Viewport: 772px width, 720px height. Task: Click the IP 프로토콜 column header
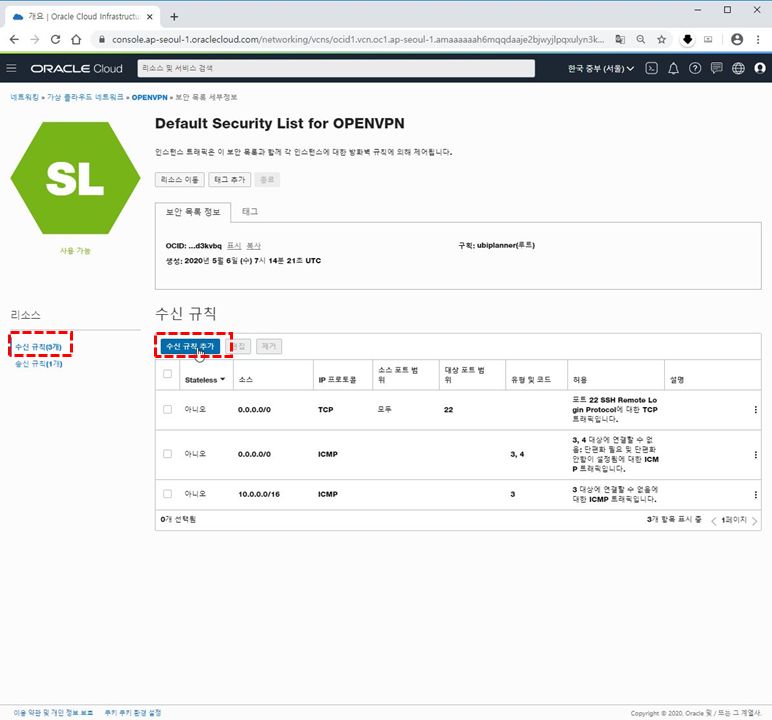click(x=337, y=380)
